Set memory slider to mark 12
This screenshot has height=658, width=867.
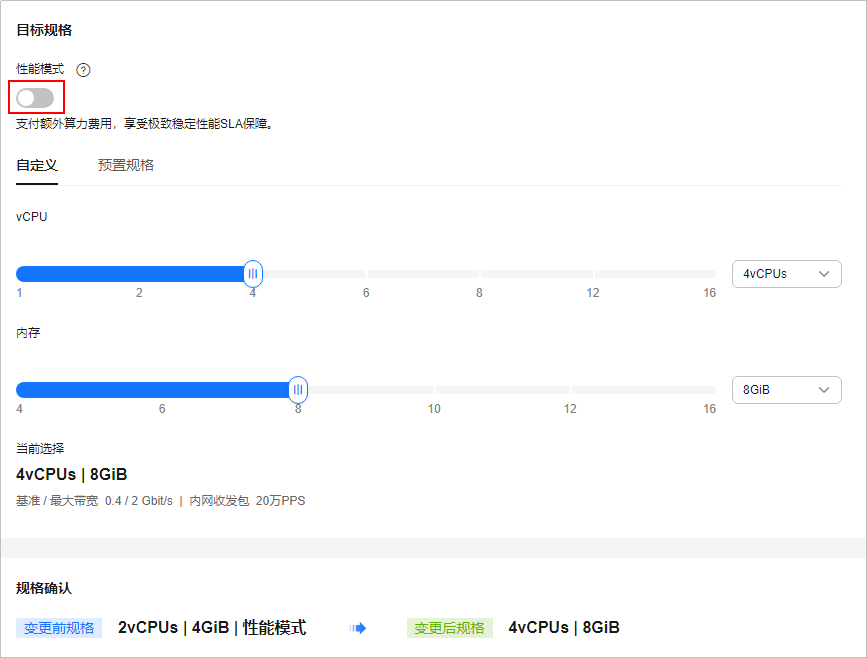pos(570,390)
